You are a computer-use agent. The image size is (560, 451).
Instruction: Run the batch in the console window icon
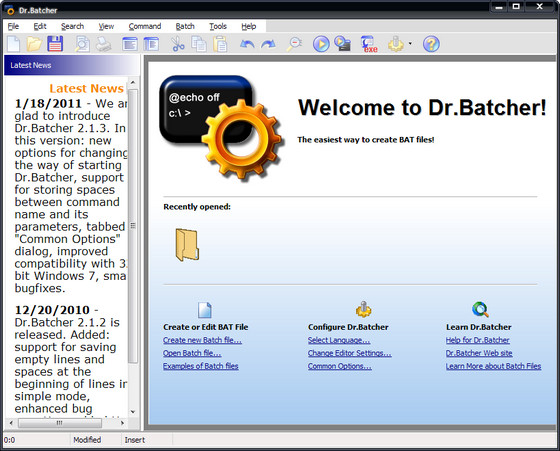pos(342,44)
